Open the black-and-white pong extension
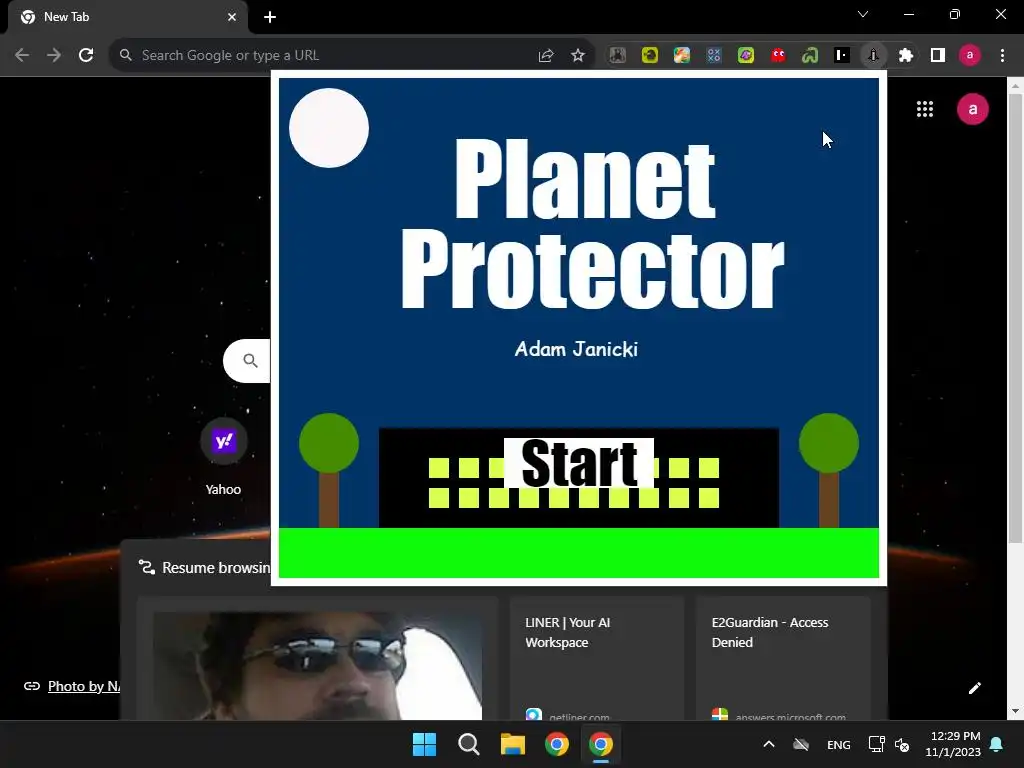 click(x=842, y=56)
